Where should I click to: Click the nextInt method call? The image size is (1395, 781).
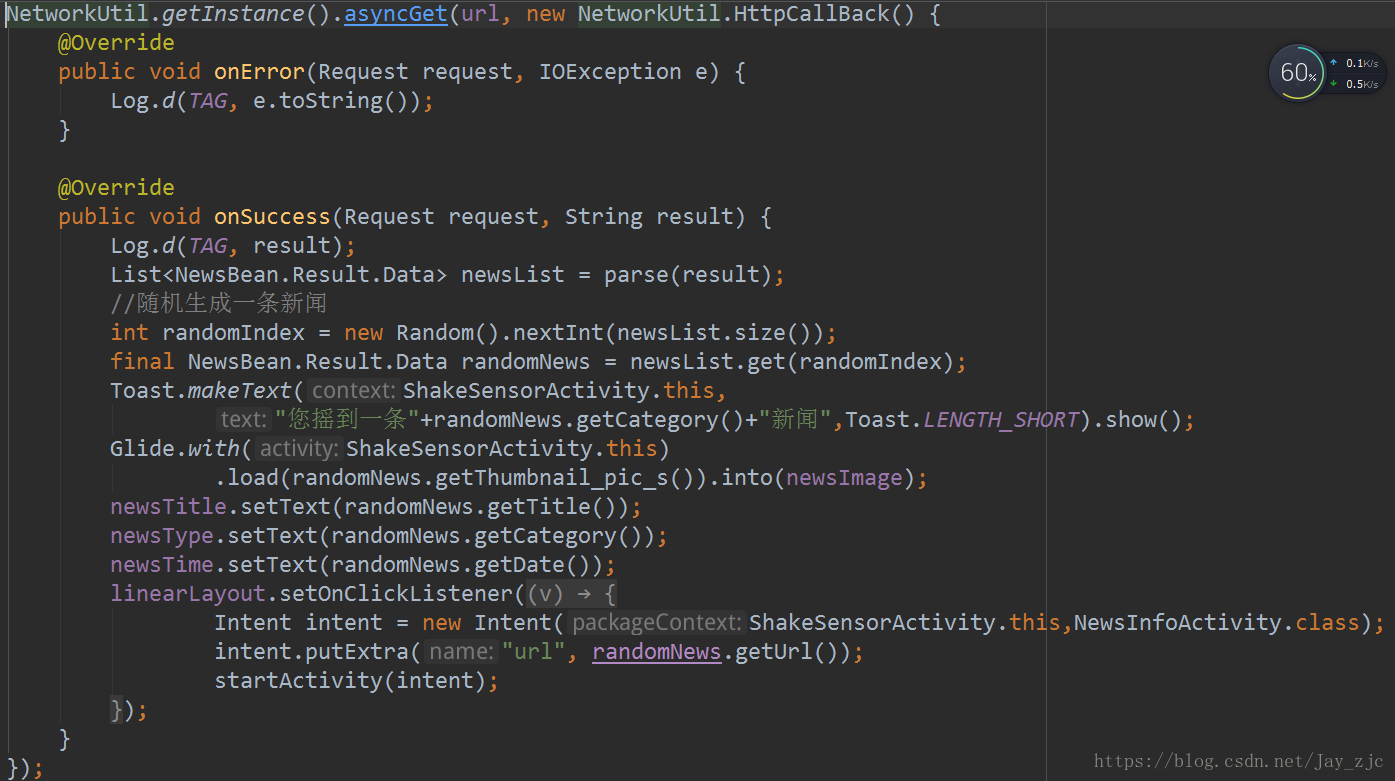tap(558, 333)
